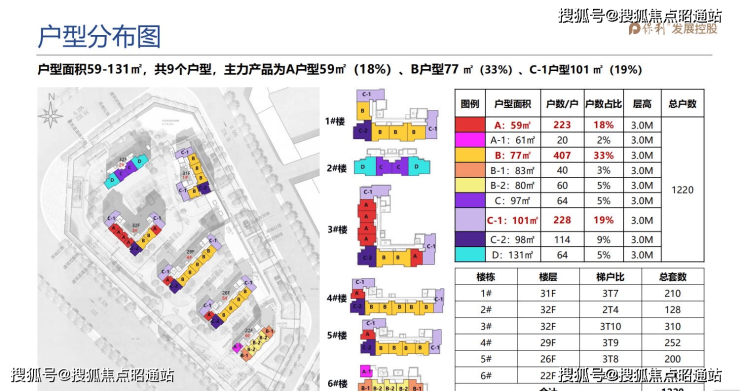This screenshot has height=391, width=740.
Task: Open the 5#楼 floor plan thumbnail
Action: tap(401, 337)
